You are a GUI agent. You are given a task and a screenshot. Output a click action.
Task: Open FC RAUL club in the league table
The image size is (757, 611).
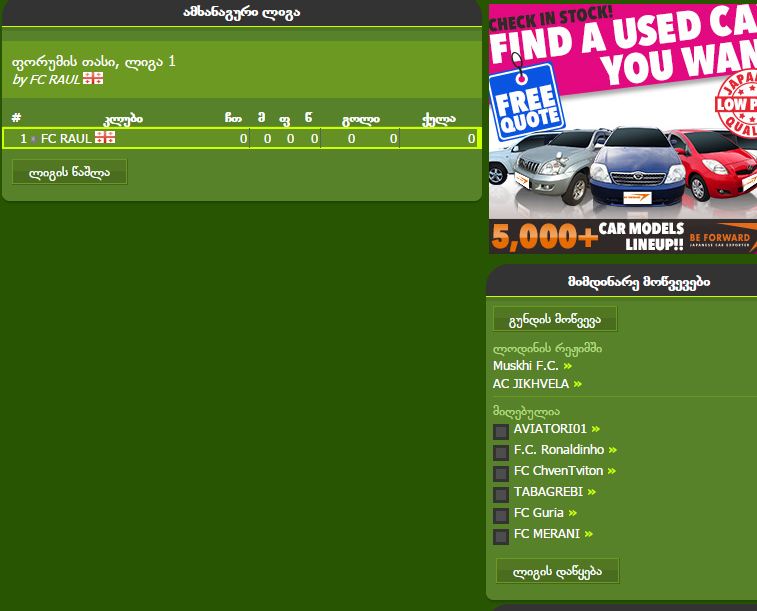pyautogui.click(x=66, y=139)
